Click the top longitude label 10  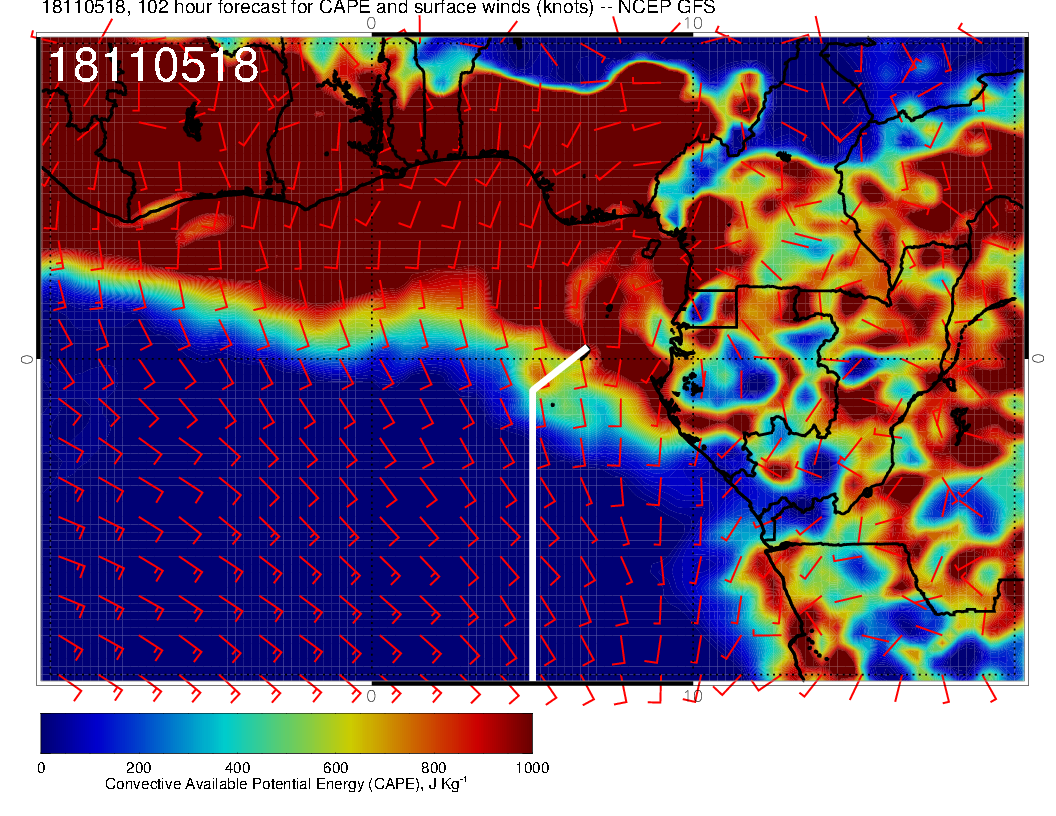pyautogui.click(x=693, y=23)
